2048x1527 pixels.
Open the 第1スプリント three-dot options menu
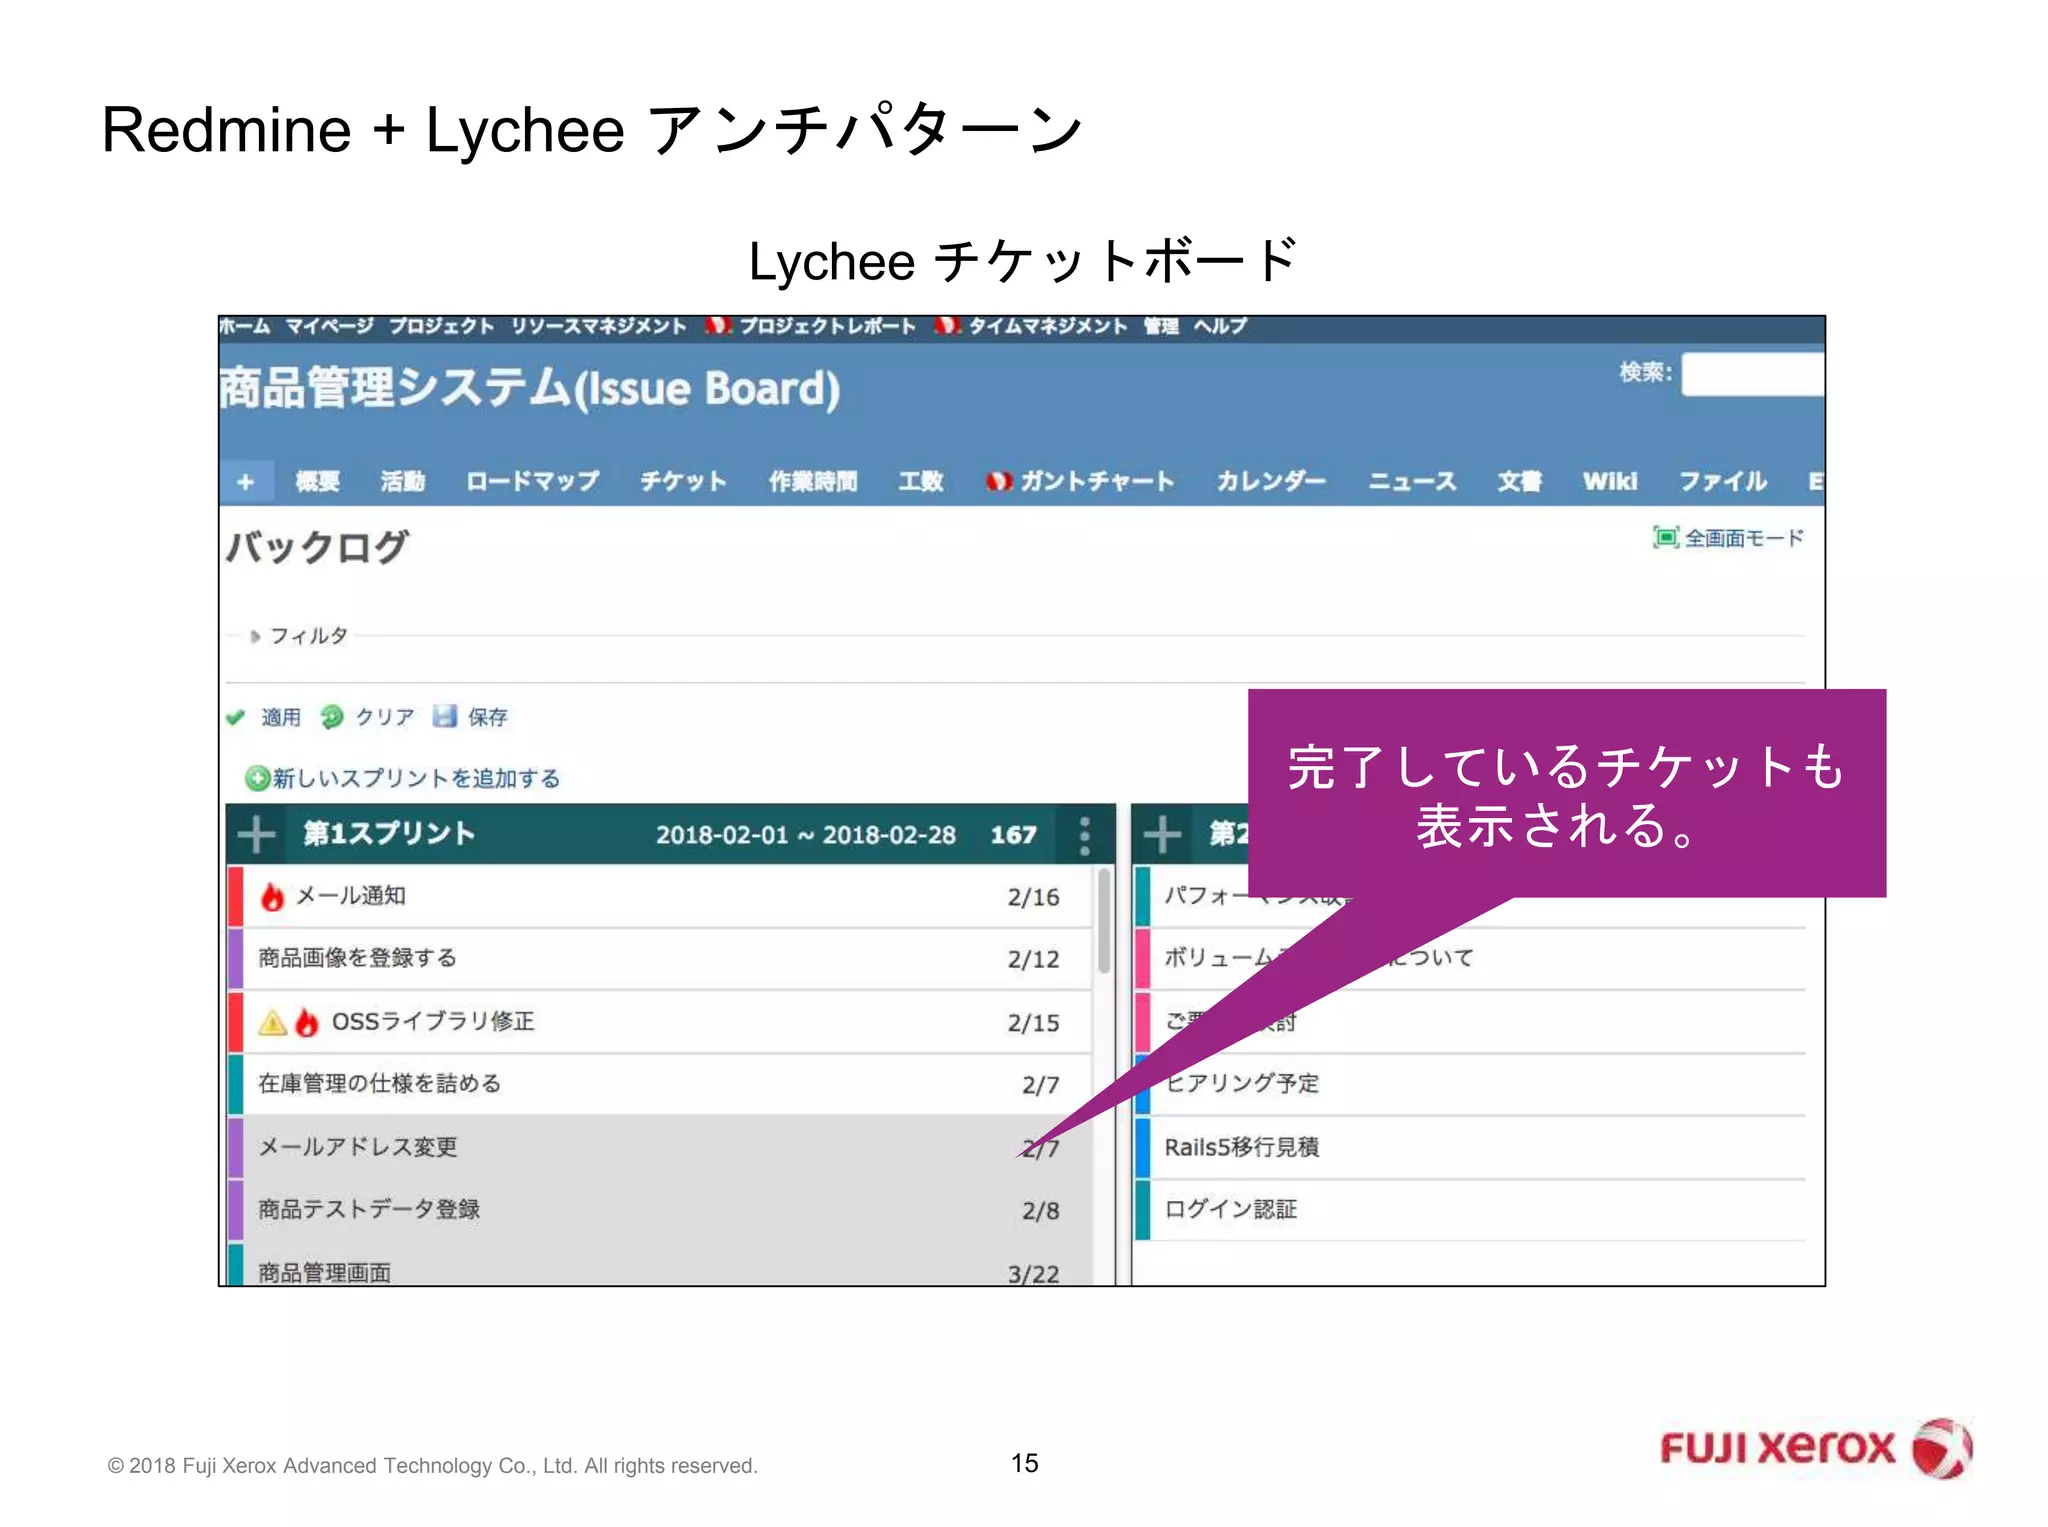(x=1084, y=835)
